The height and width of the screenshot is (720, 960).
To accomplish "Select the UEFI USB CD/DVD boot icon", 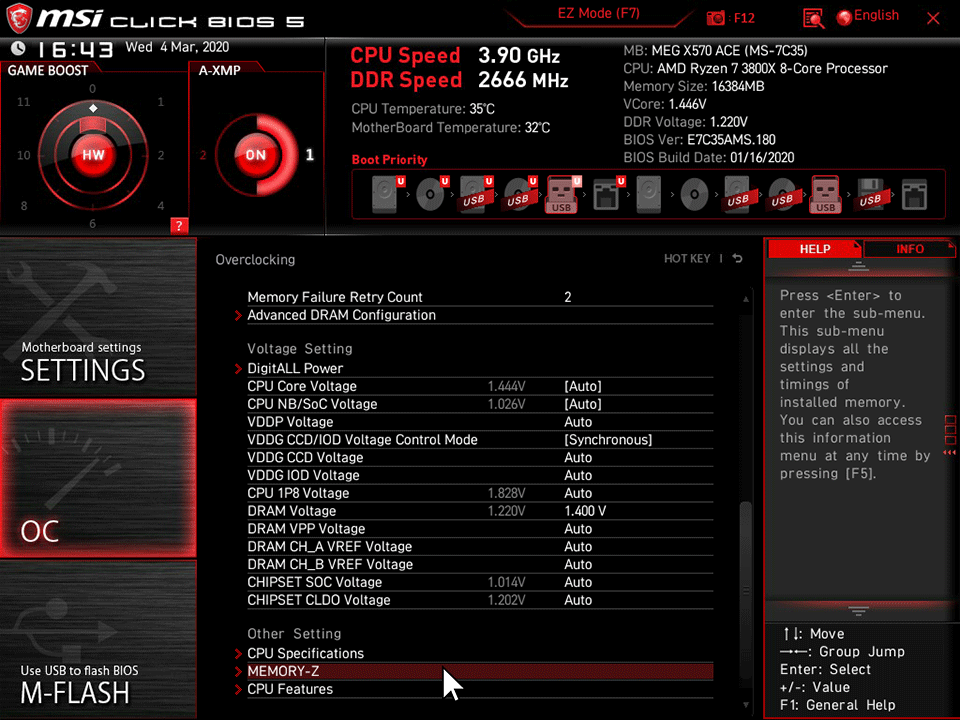I will click(520, 194).
